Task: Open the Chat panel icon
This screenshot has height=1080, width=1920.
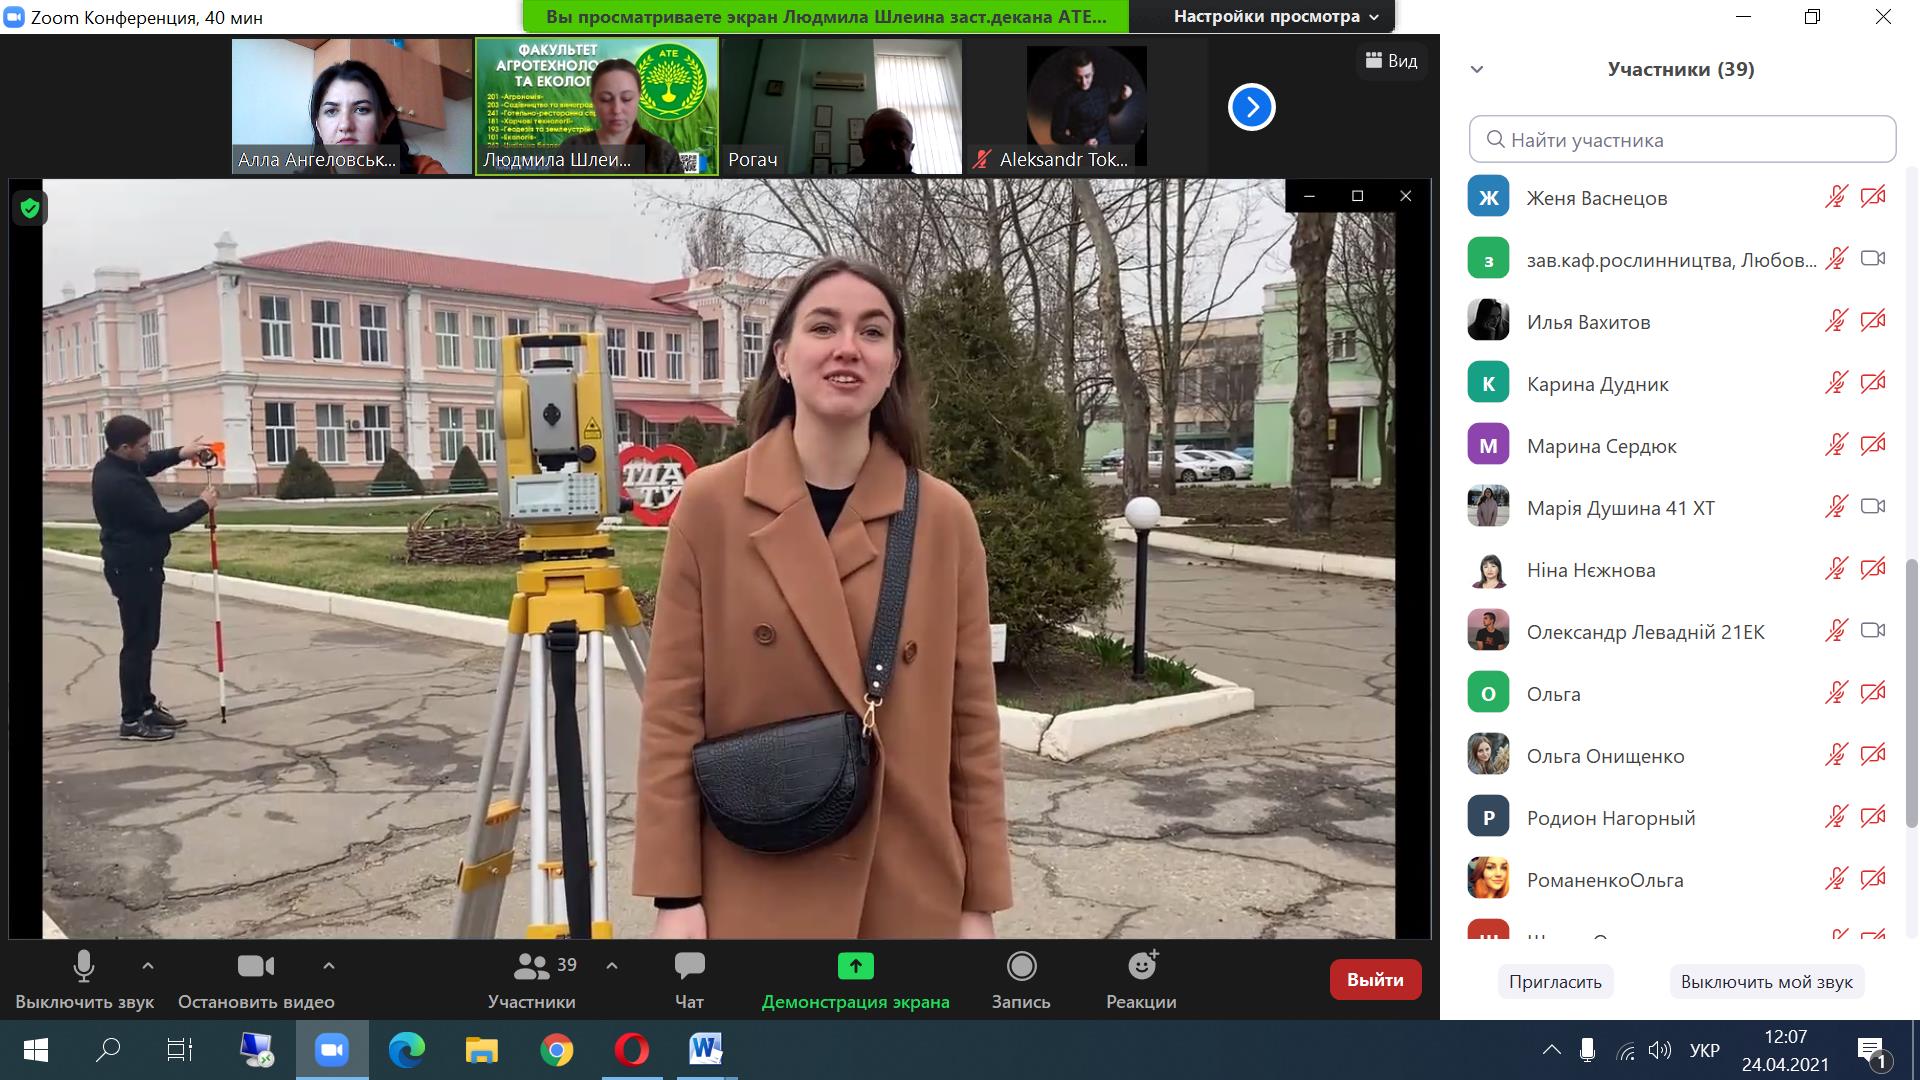Action: [x=689, y=966]
